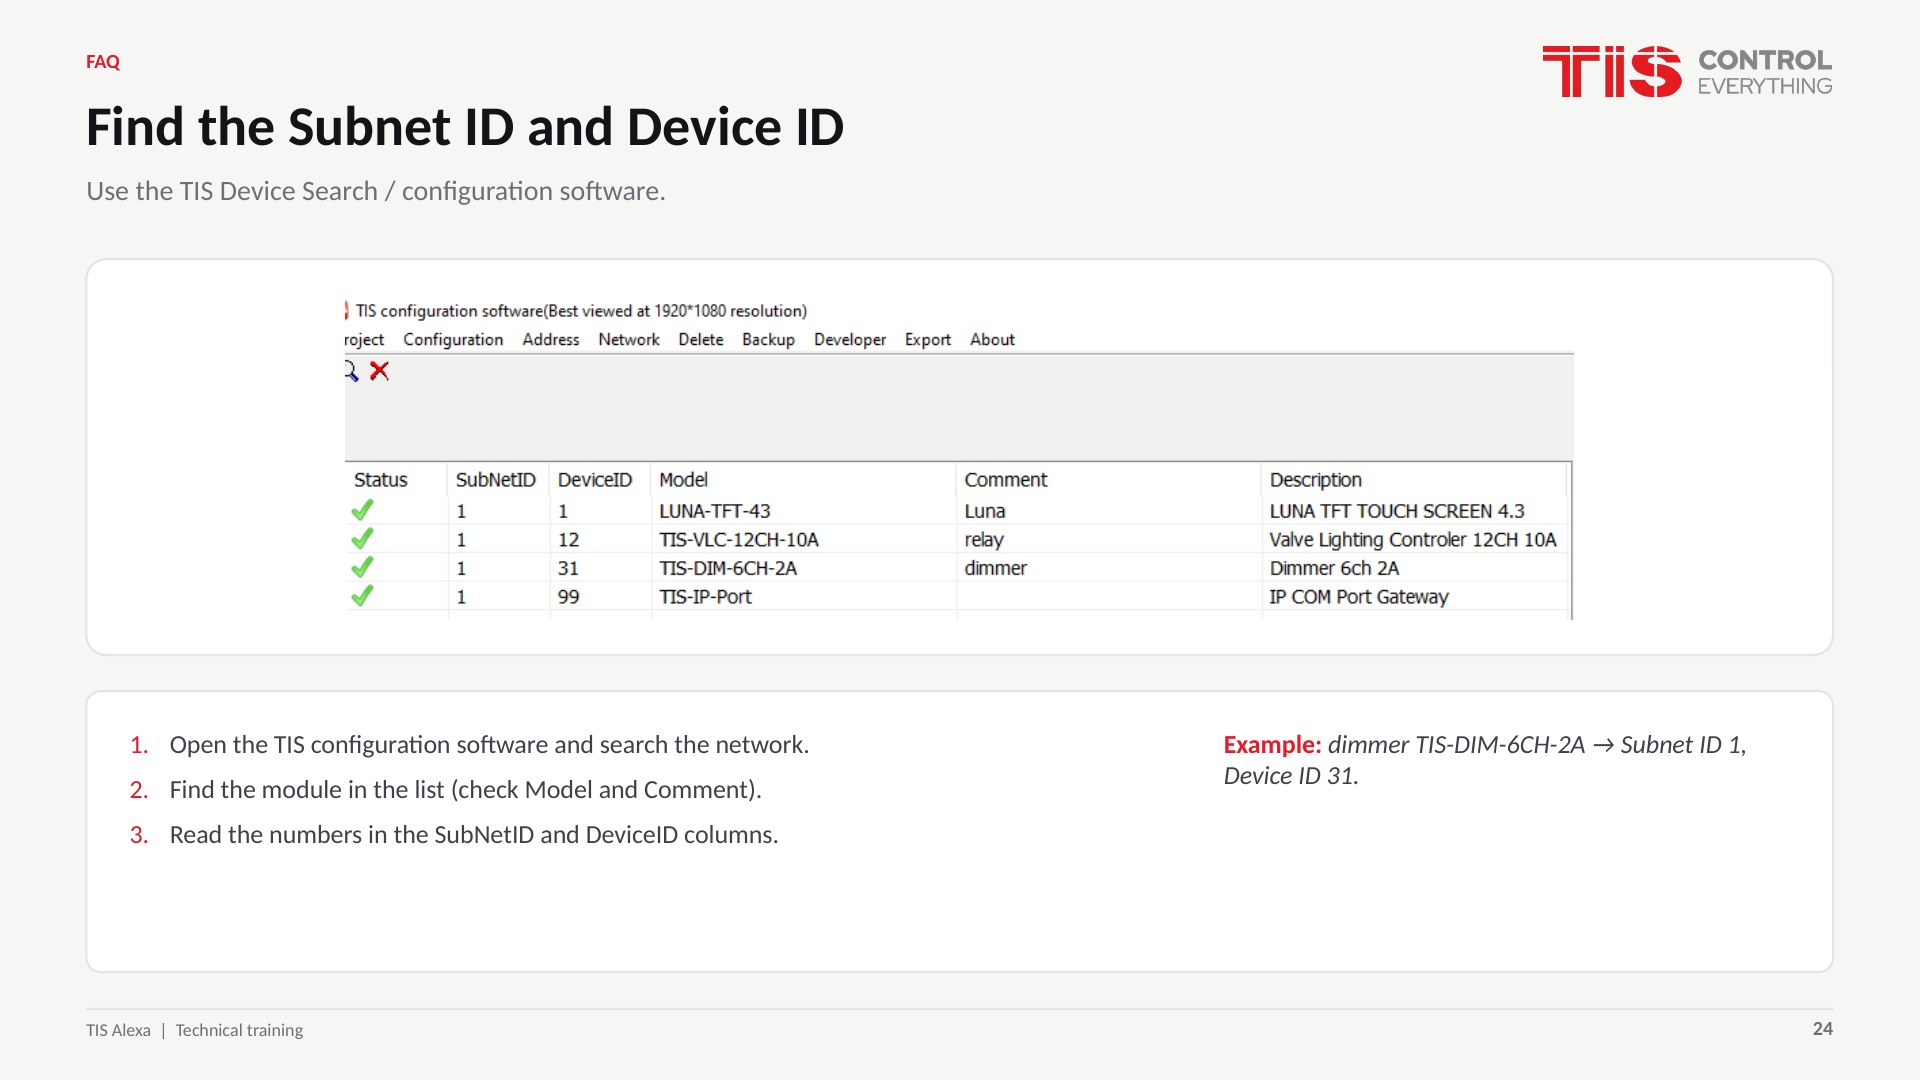The width and height of the screenshot is (1920, 1080).
Task: Open the Configuration menu
Action: click(x=453, y=340)
